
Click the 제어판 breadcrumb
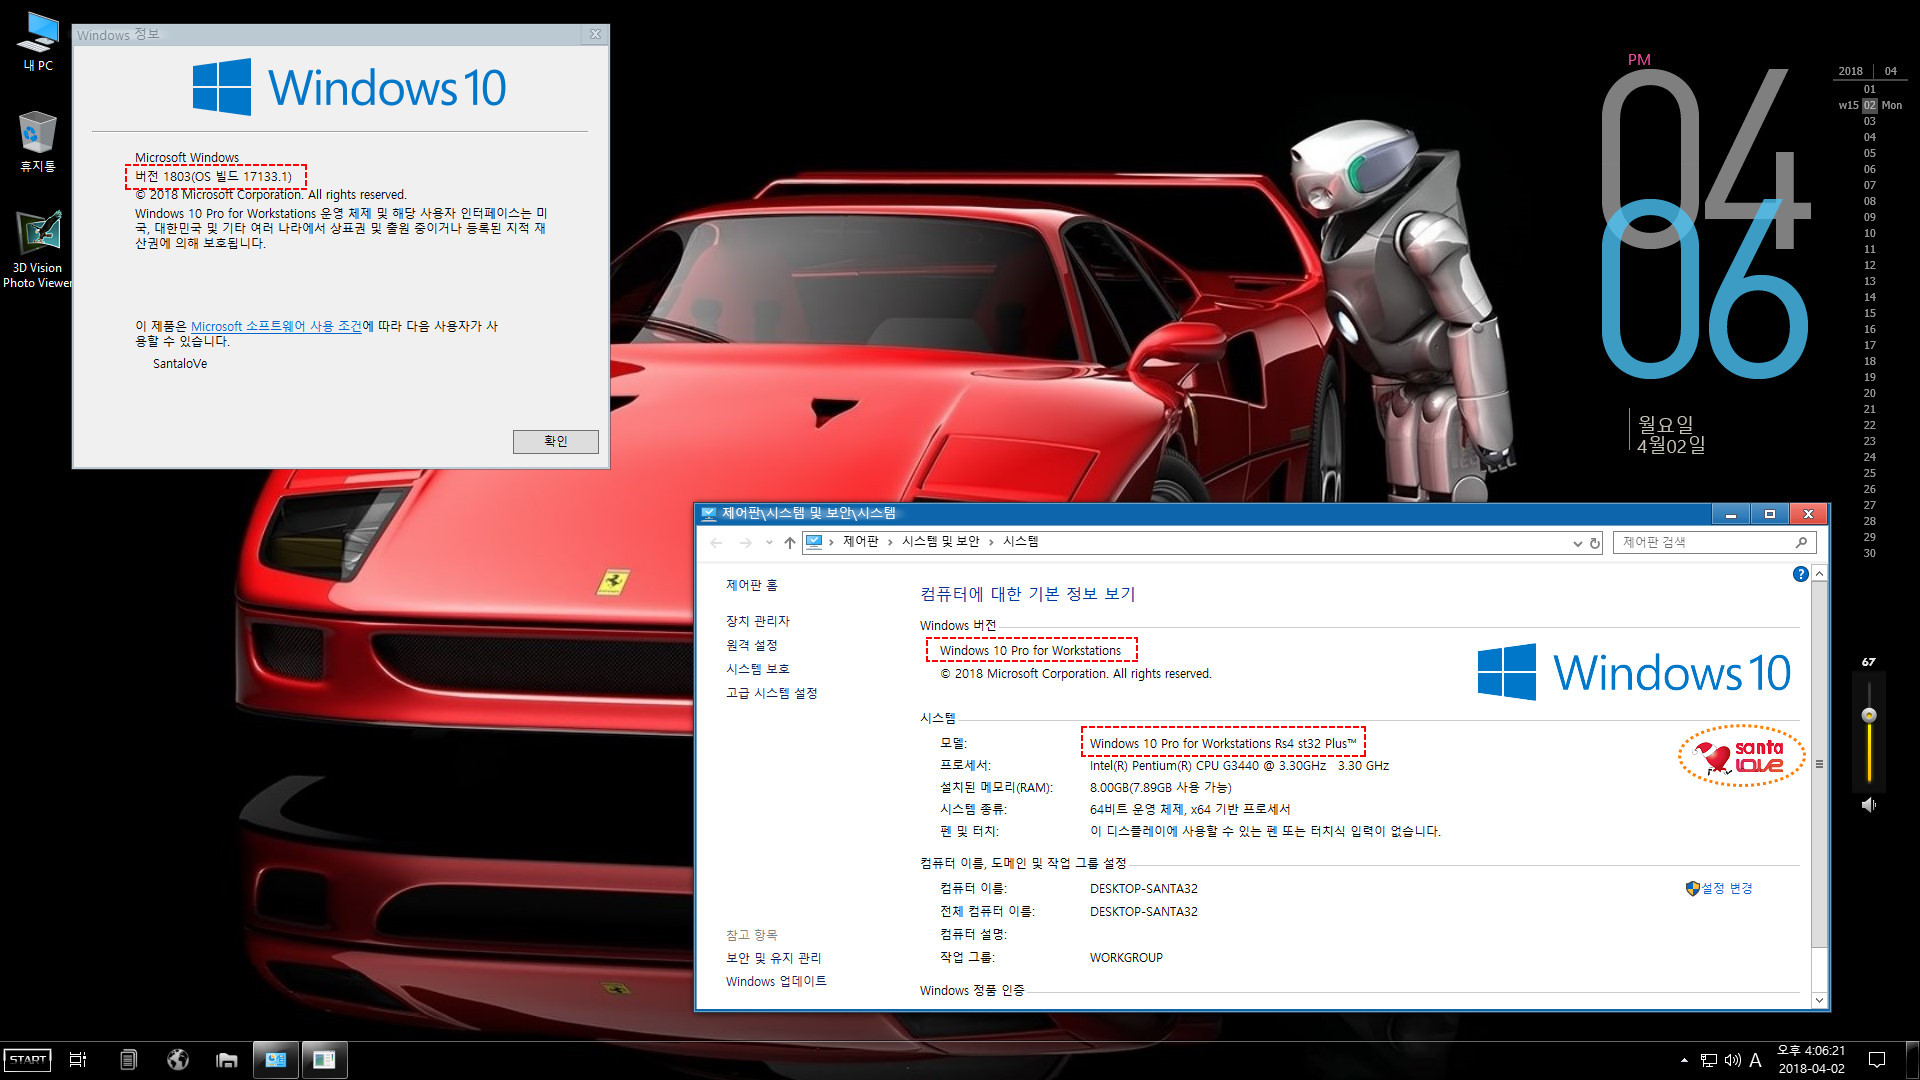[860, 541]
